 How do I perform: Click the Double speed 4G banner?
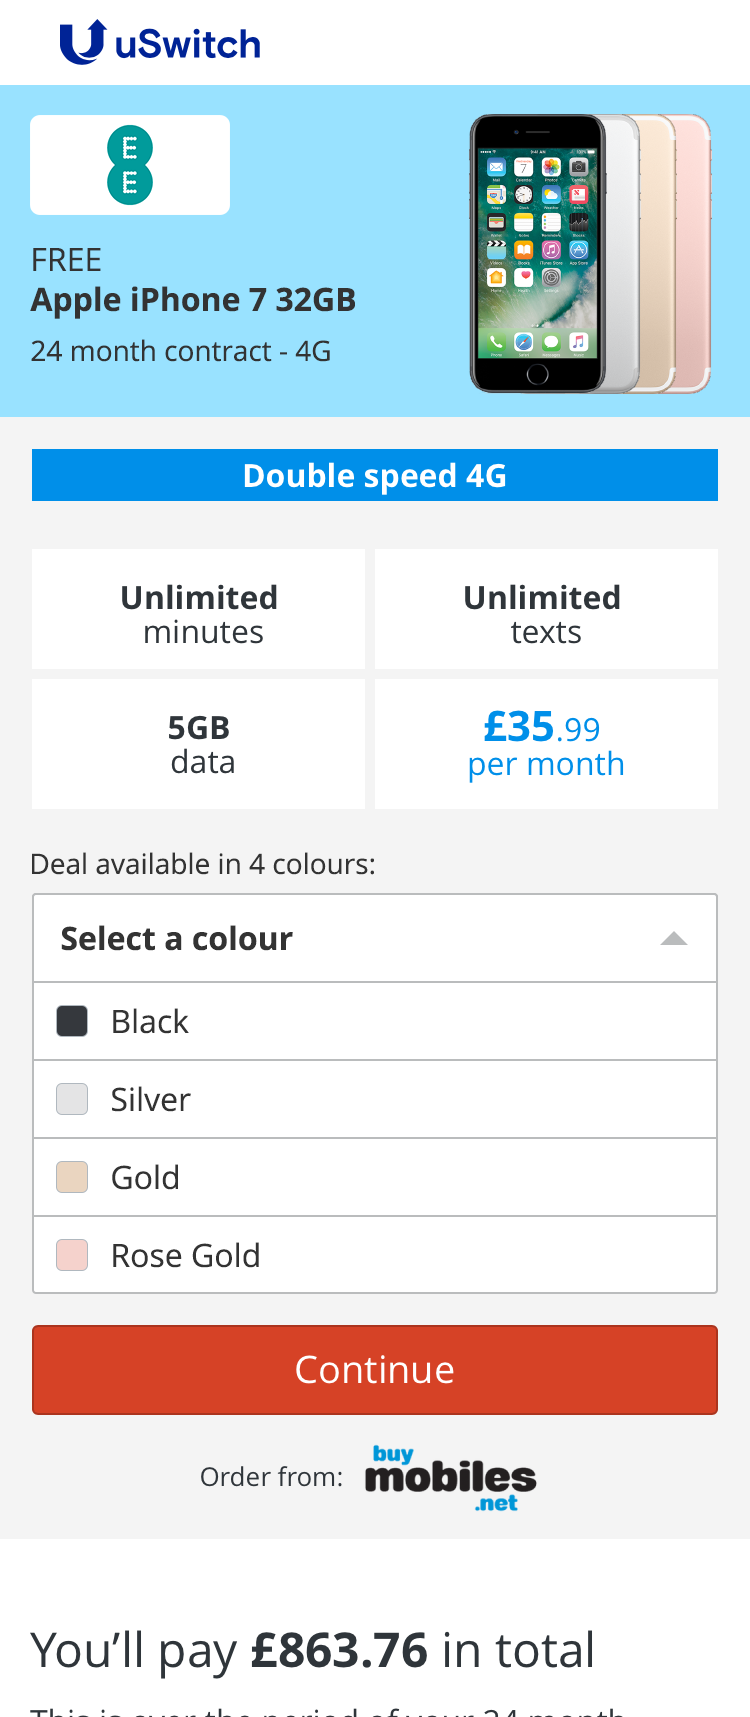(375, 475)
